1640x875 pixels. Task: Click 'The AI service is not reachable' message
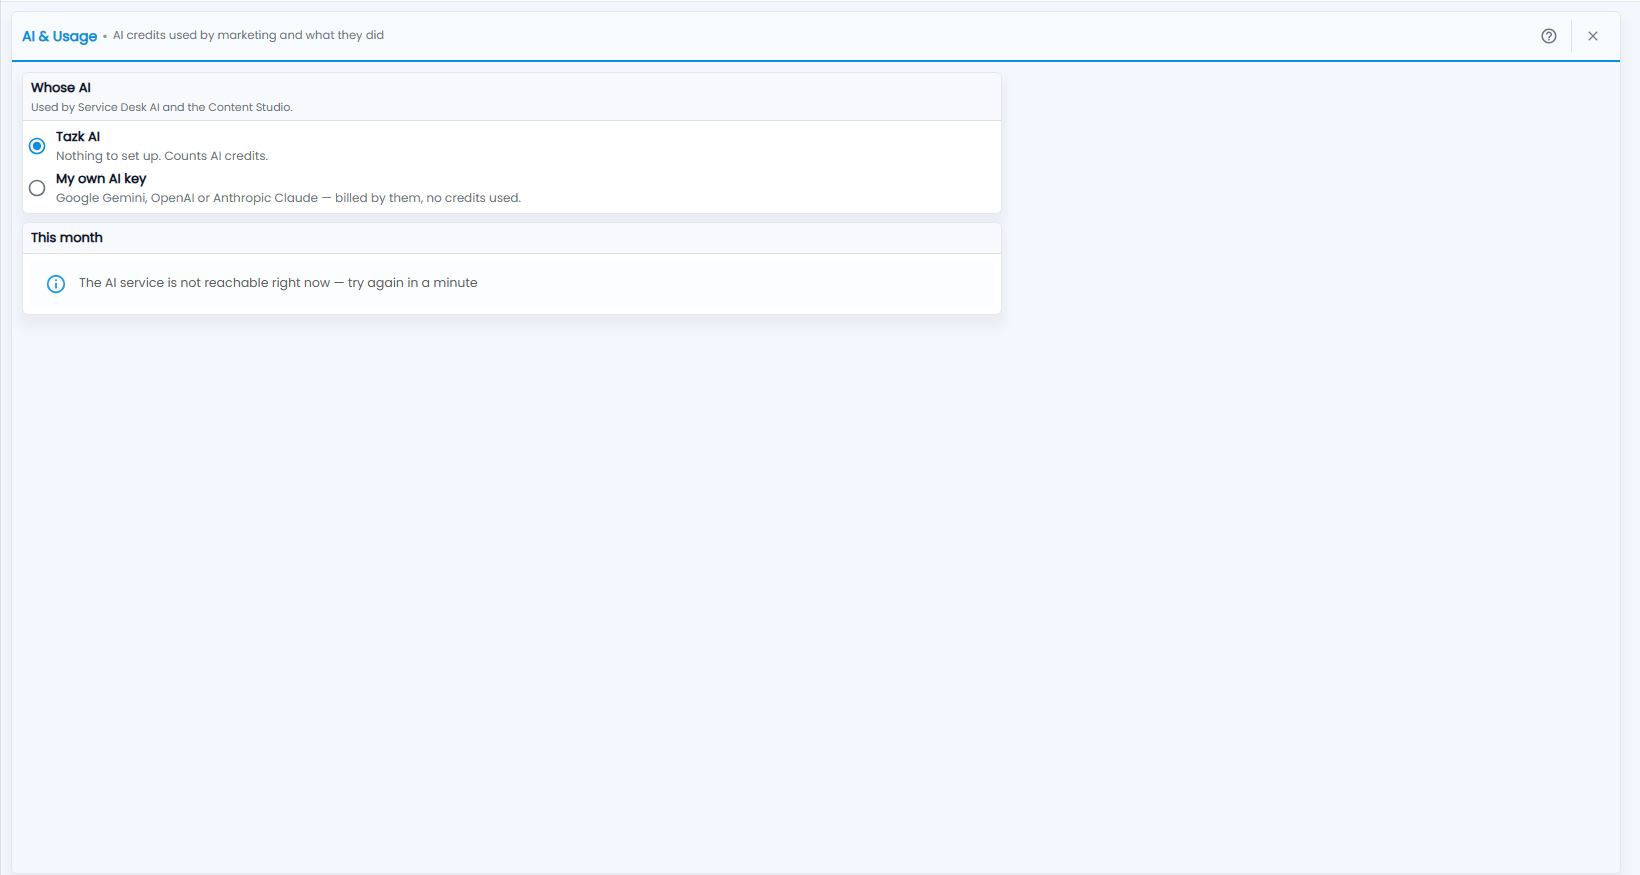click(x=278, y=283)
